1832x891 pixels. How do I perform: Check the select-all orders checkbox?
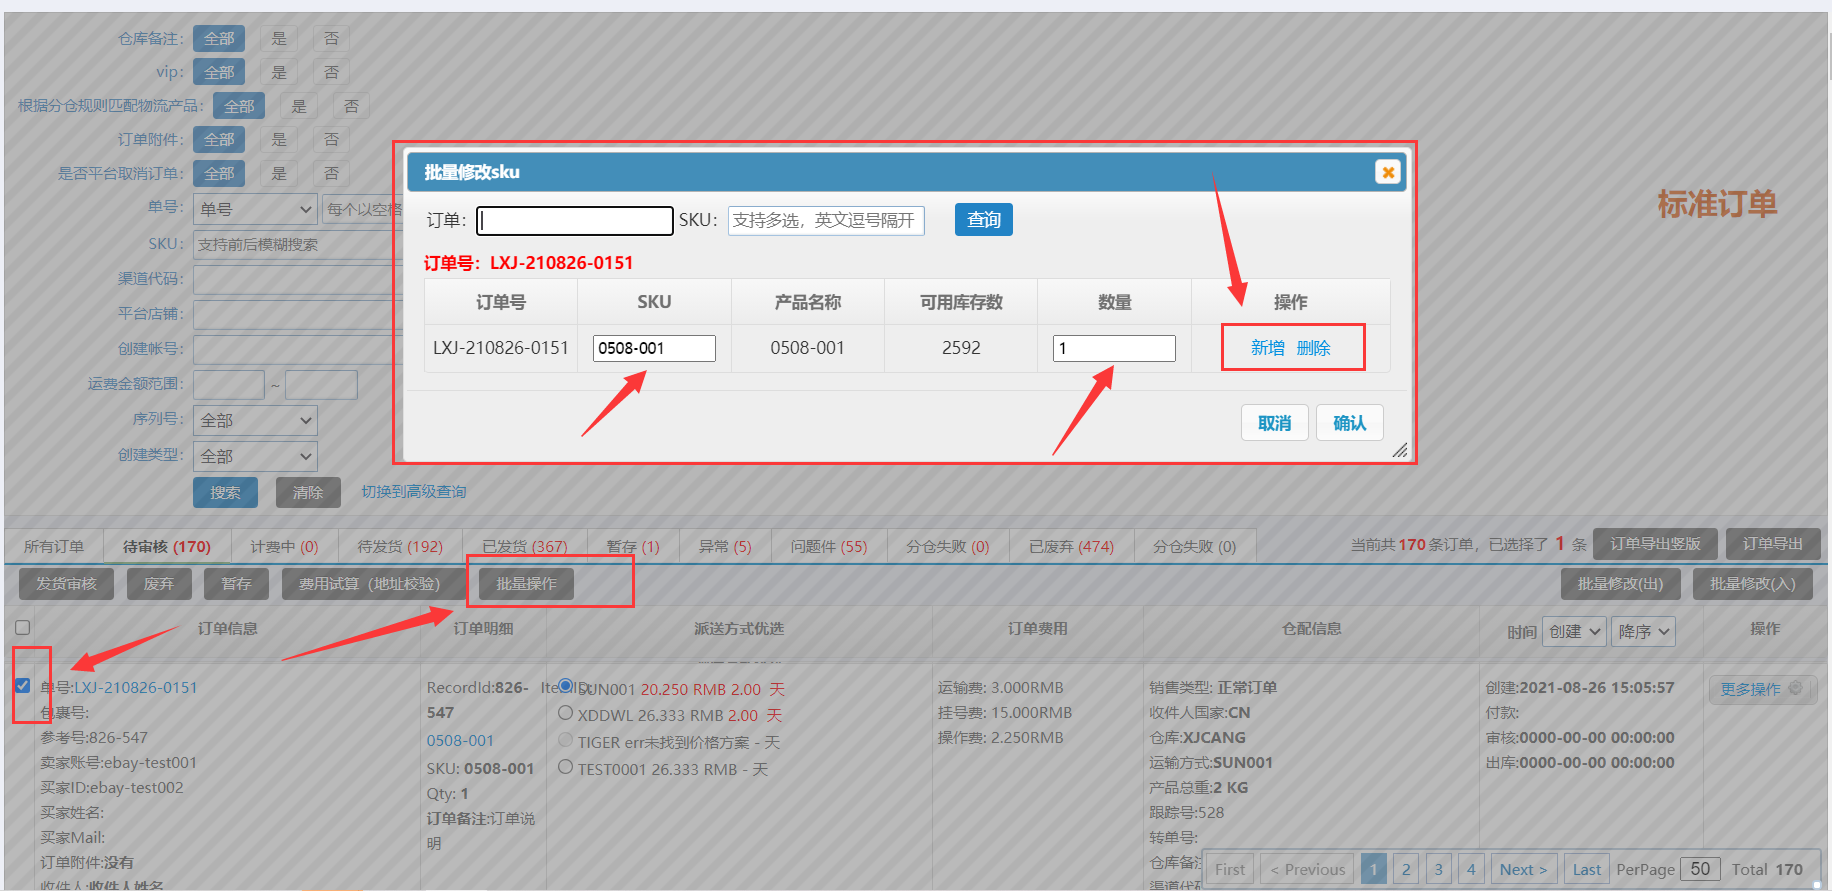pyautogui.click(x=22, y=628)
